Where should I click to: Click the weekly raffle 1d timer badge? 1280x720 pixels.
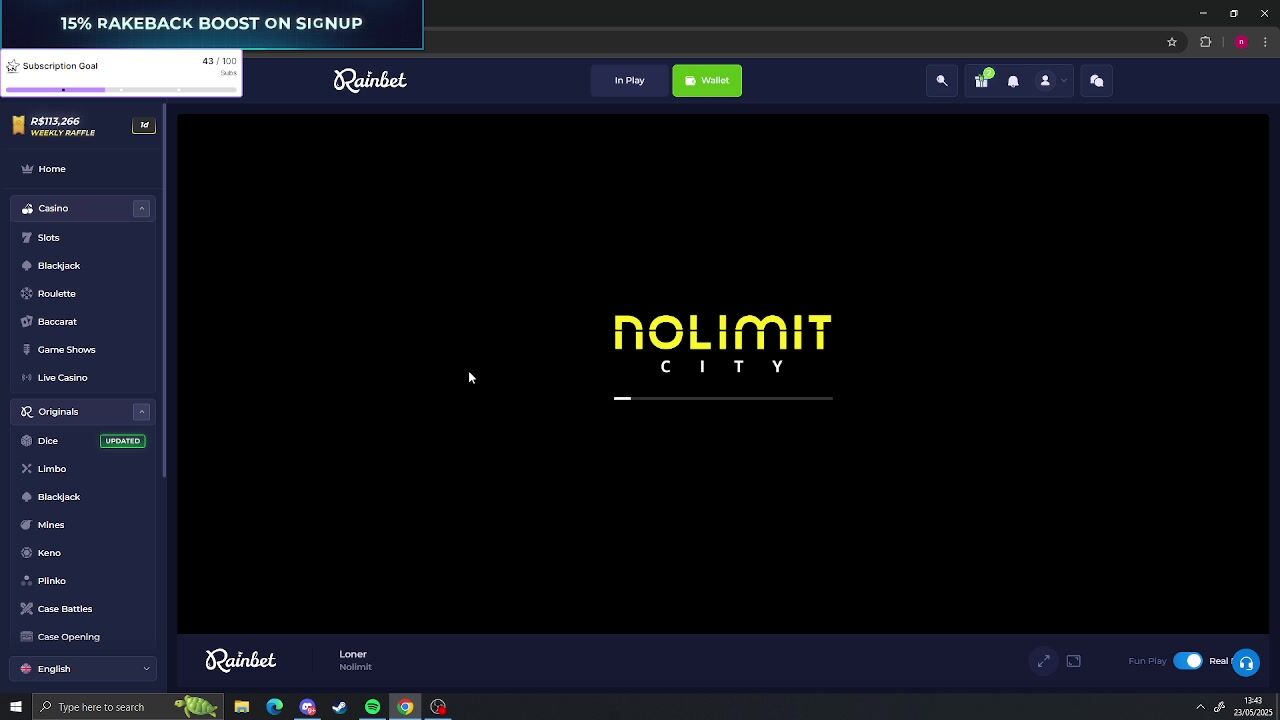(144, 125)
